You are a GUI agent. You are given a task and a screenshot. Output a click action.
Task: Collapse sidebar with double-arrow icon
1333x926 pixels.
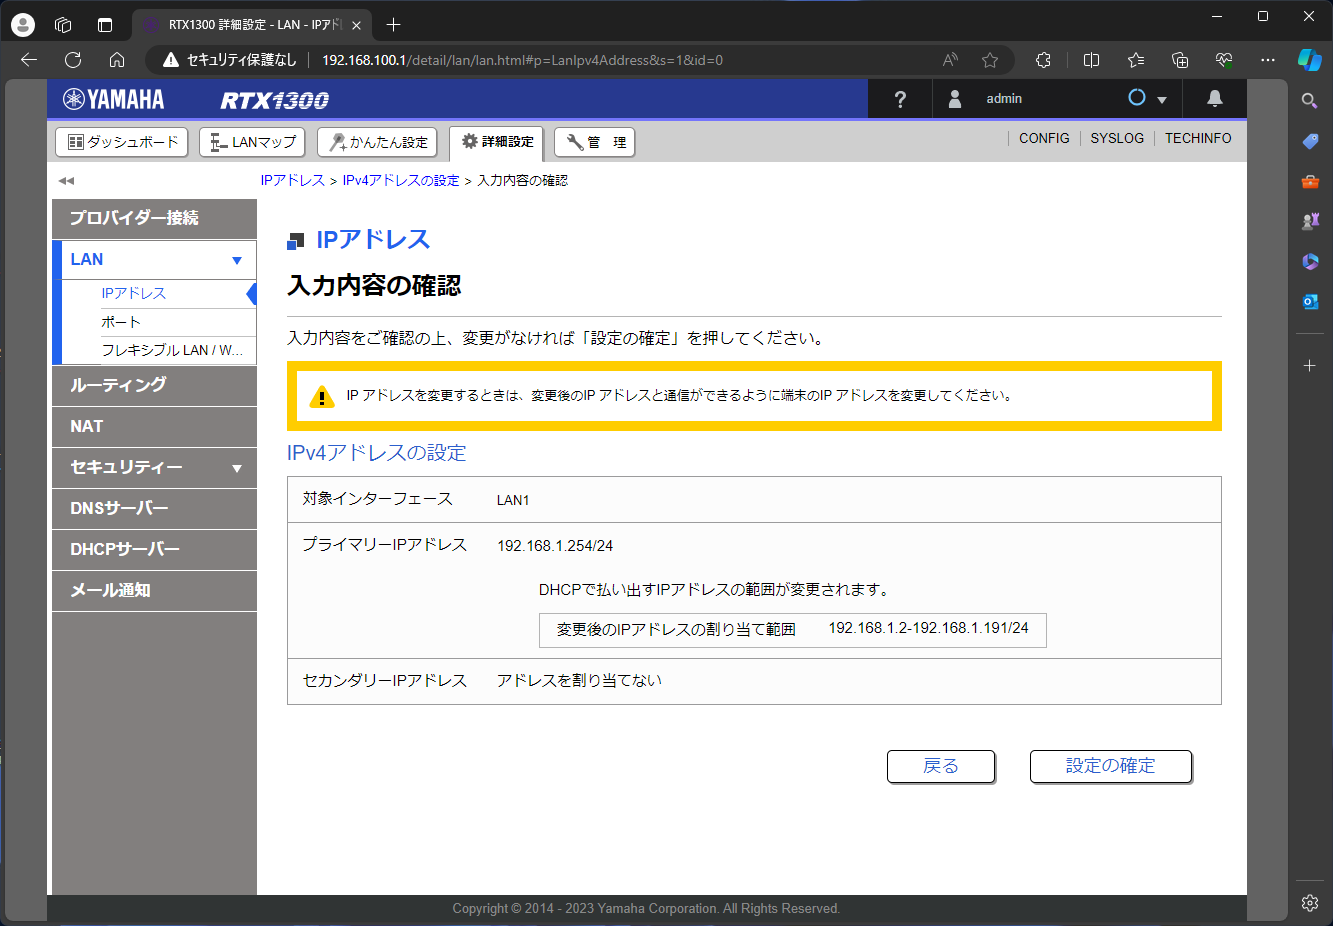(x=66, y=181)
